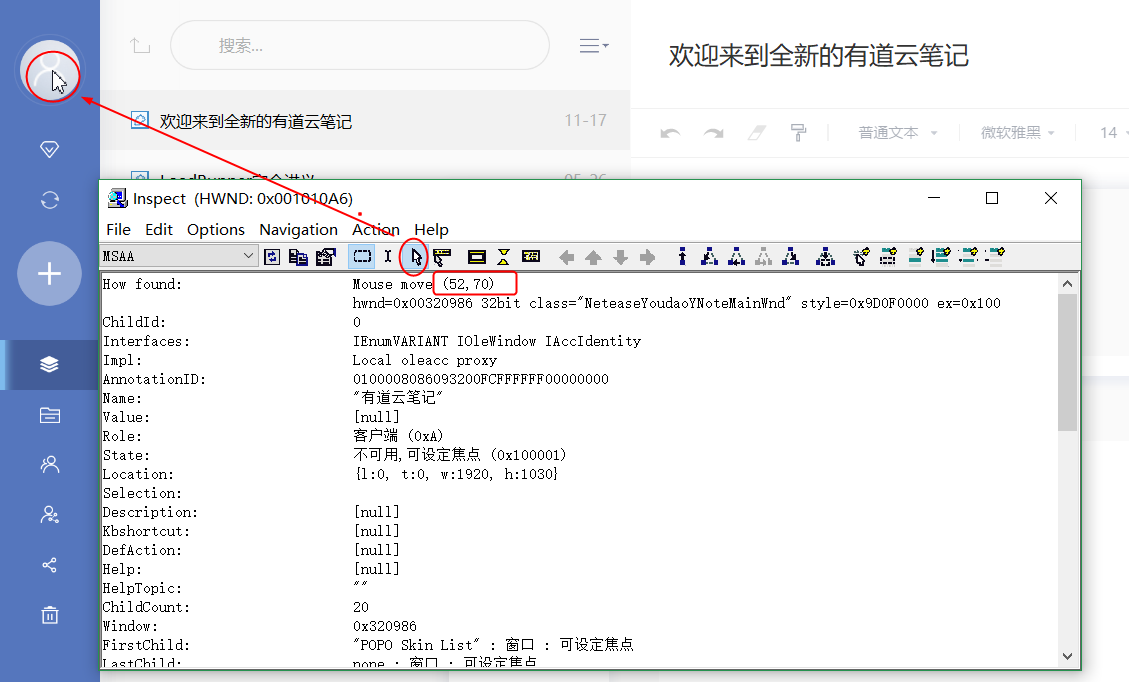Open the 普通文本 paragraph style dropdown
This screenshot has height=682, width=1129.
coord(897,133)
